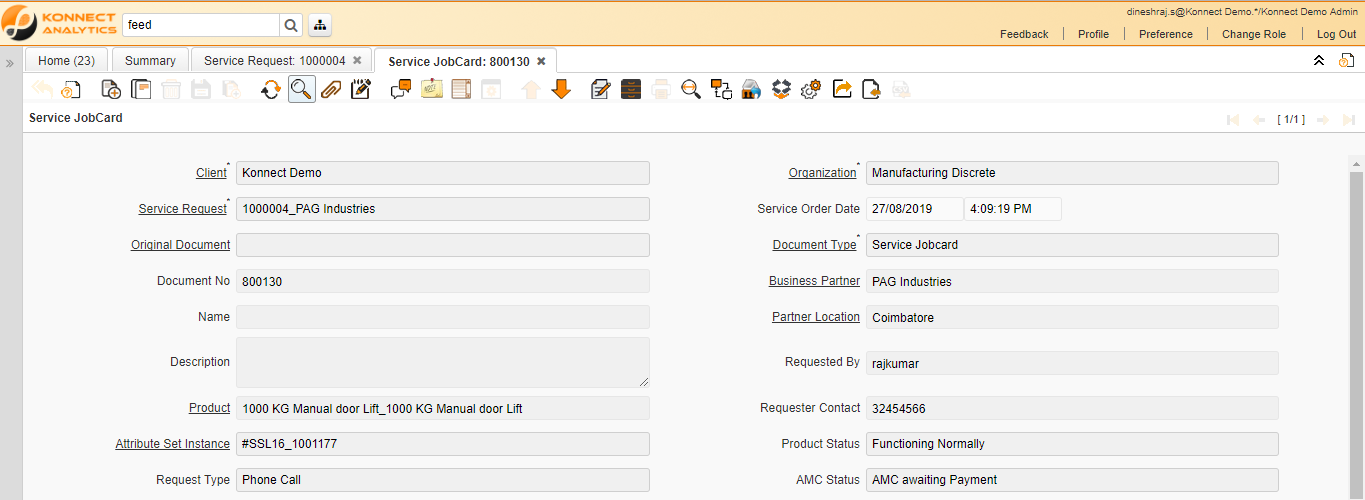Go to detail record orange down arrow
Image resolution: width=1365 pixels, height=500 pixels.
[561, 89]
